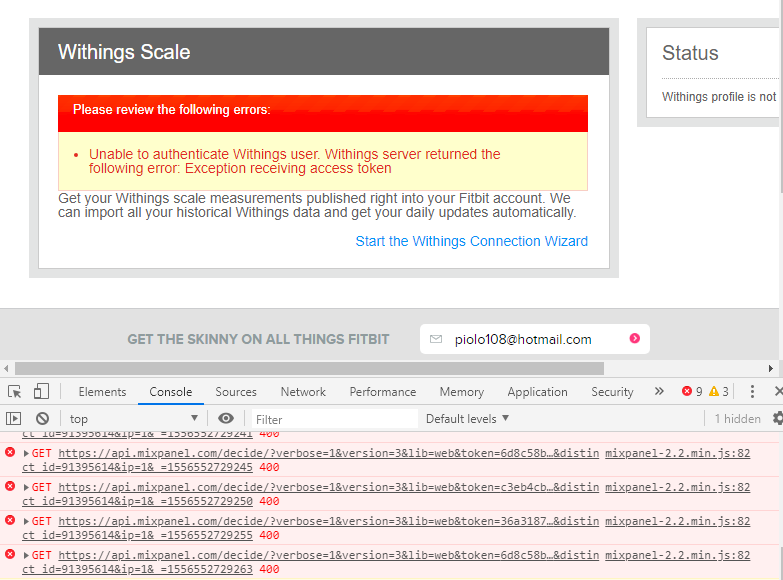Screen dimensions: 783x580
Task: Click the console Filter input field
Action: [334, 419]
